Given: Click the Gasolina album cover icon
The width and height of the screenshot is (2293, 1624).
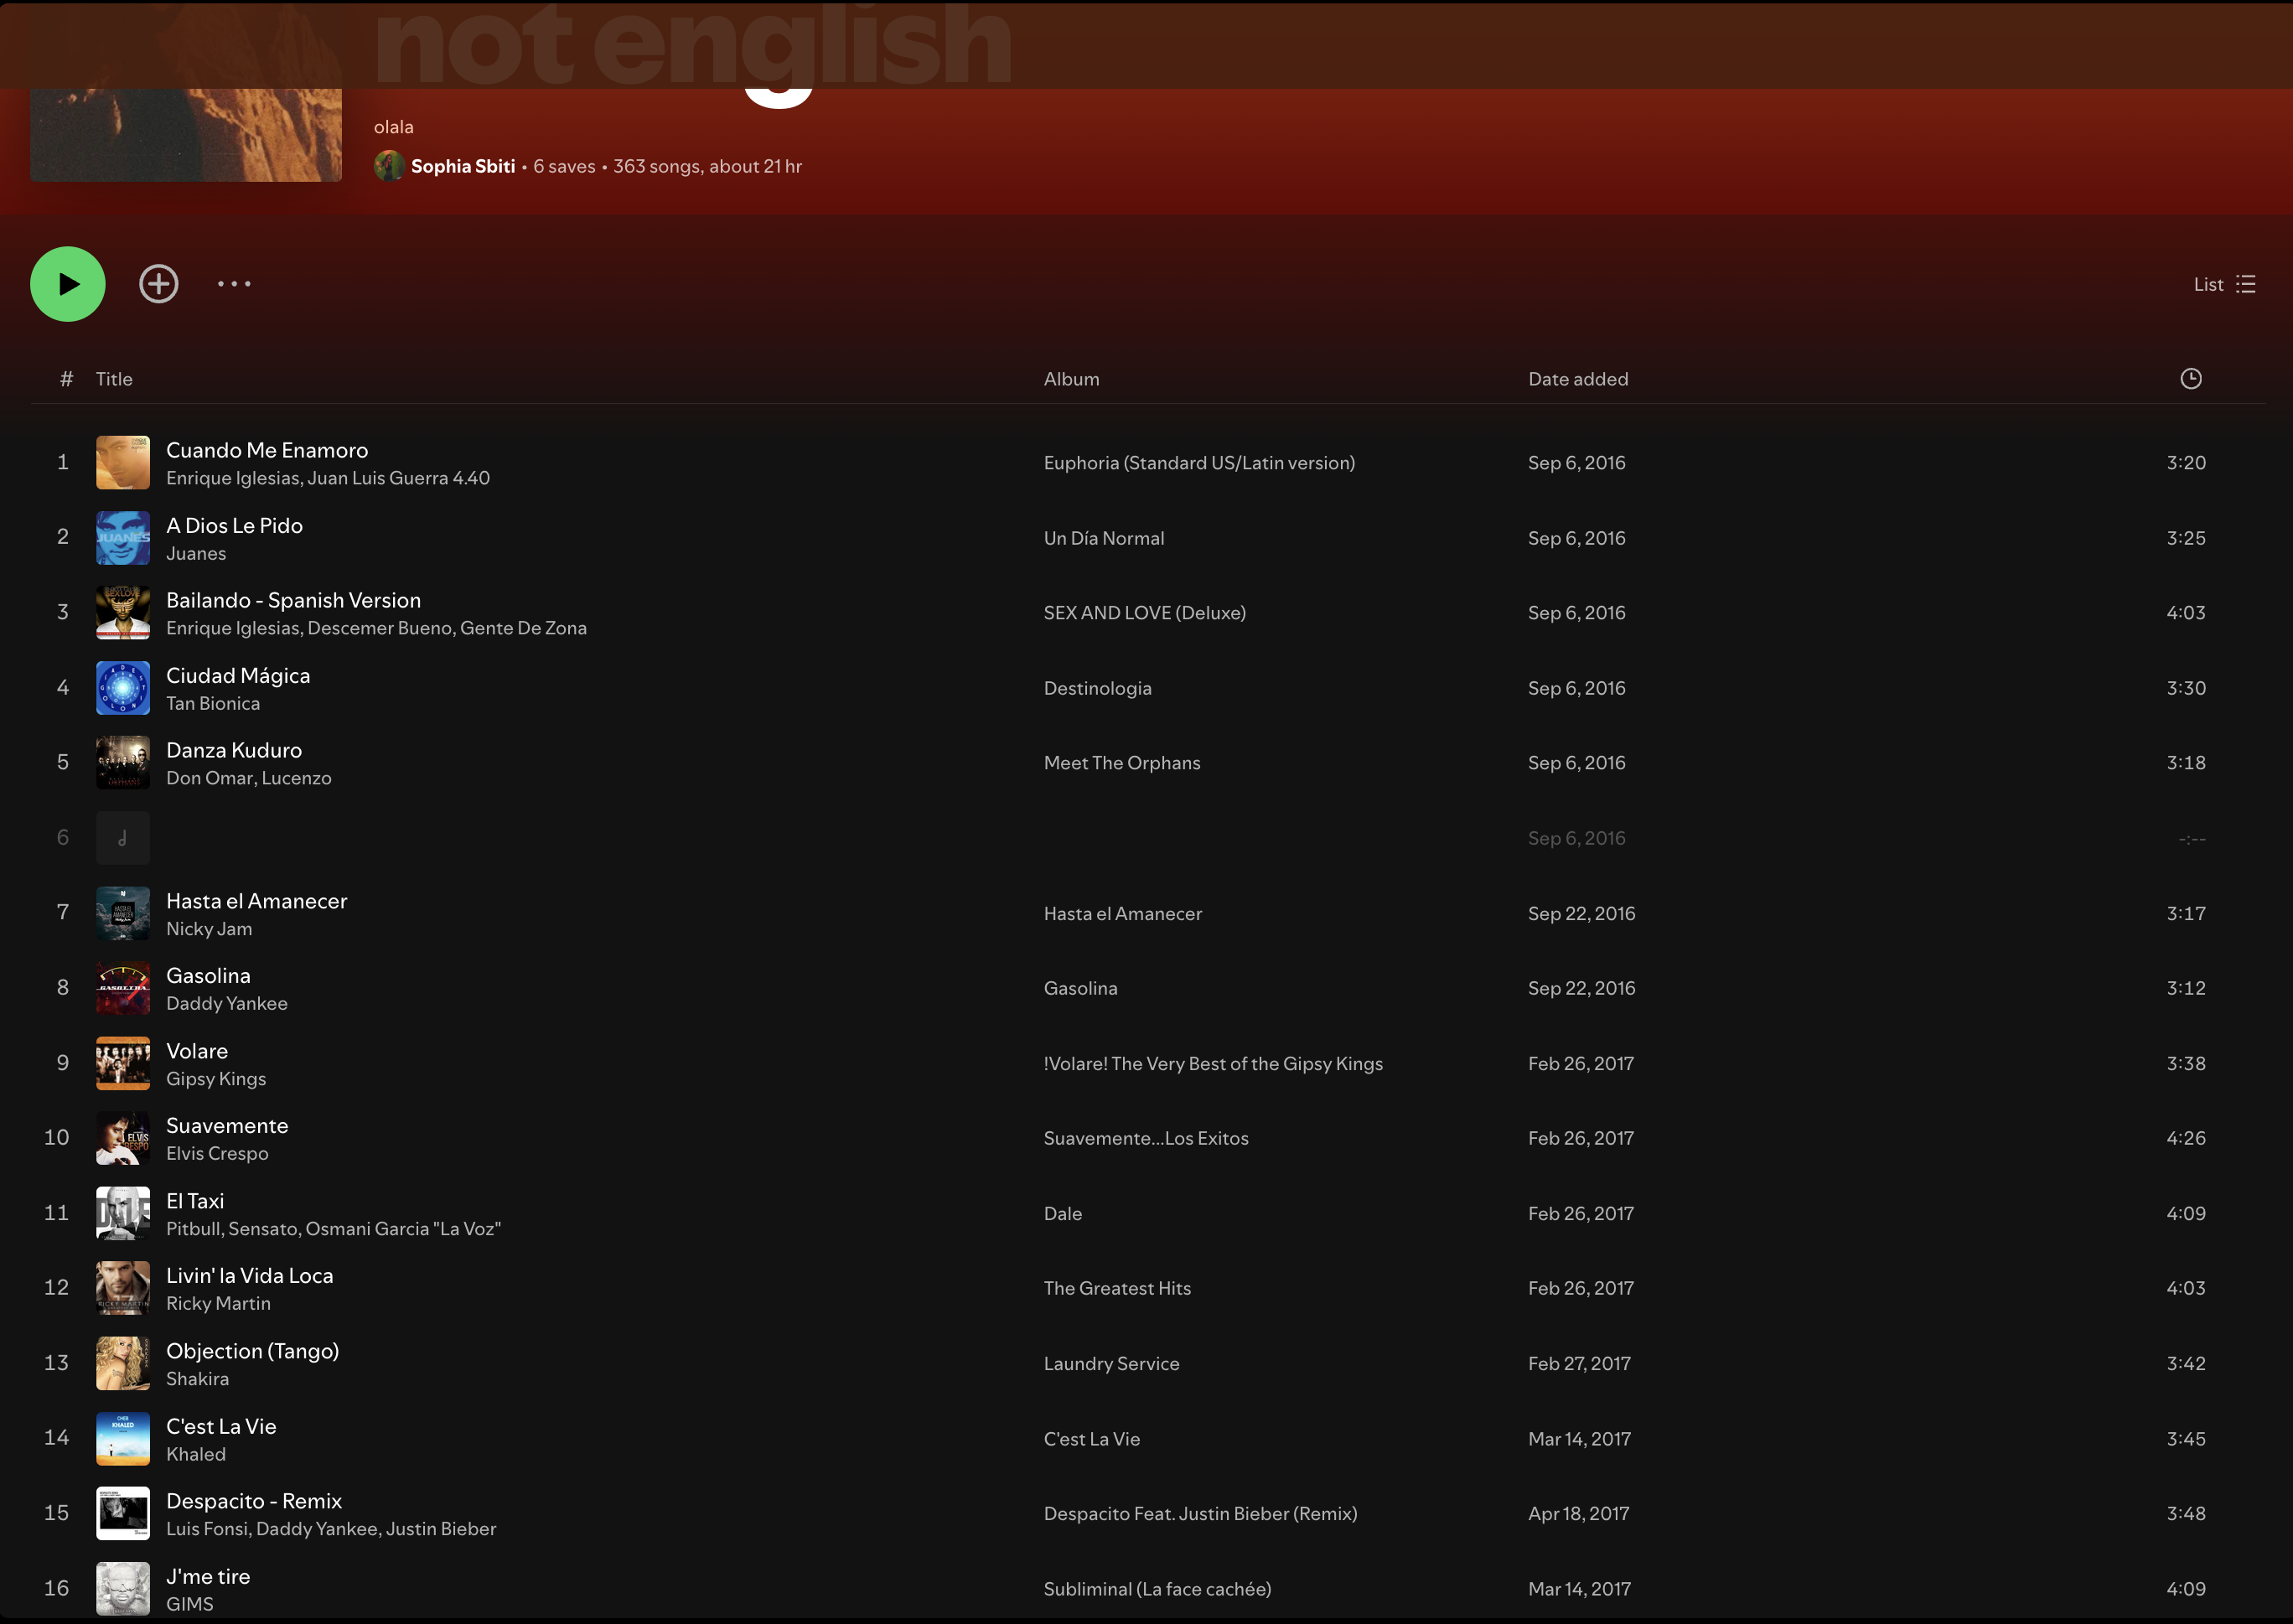Looking at the screenshot, I should tap(122, 987).
